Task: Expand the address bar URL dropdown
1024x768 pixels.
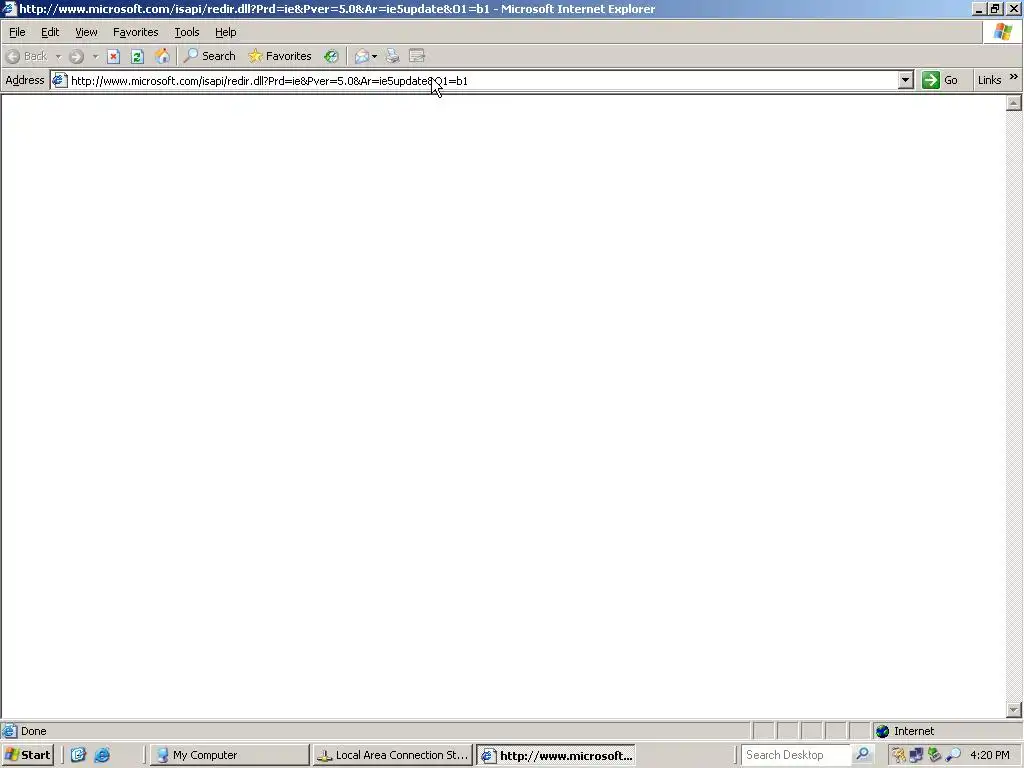Action: [905, 80]
